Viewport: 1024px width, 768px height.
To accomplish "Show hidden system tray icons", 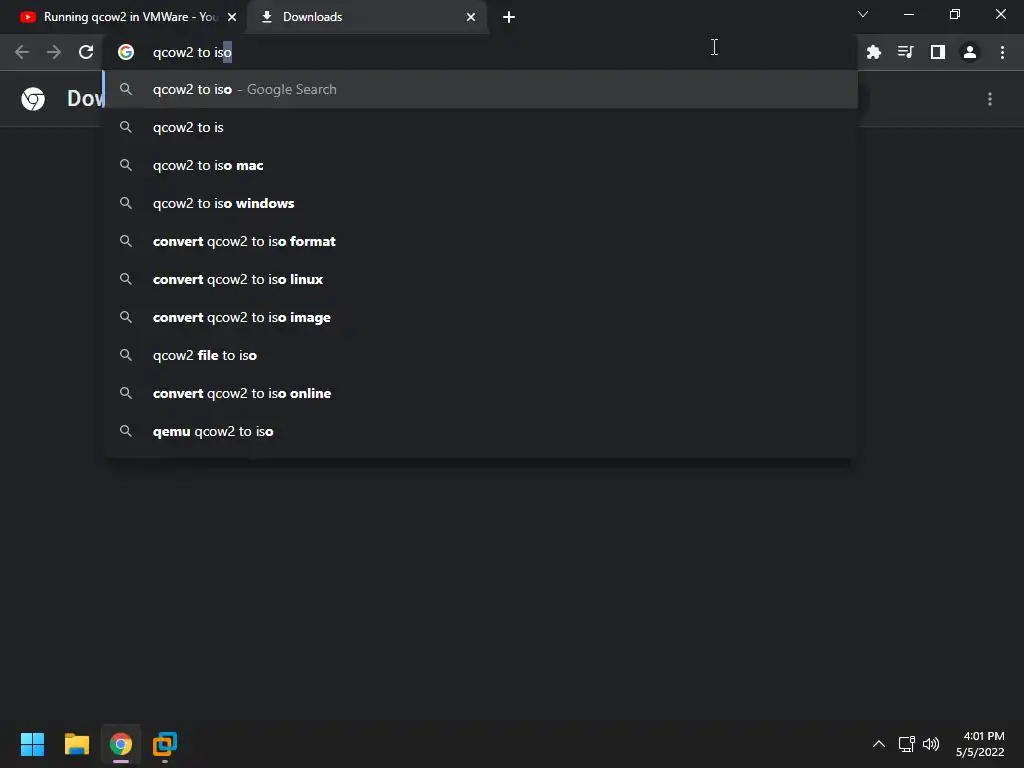I will click(x=879, y=744).
